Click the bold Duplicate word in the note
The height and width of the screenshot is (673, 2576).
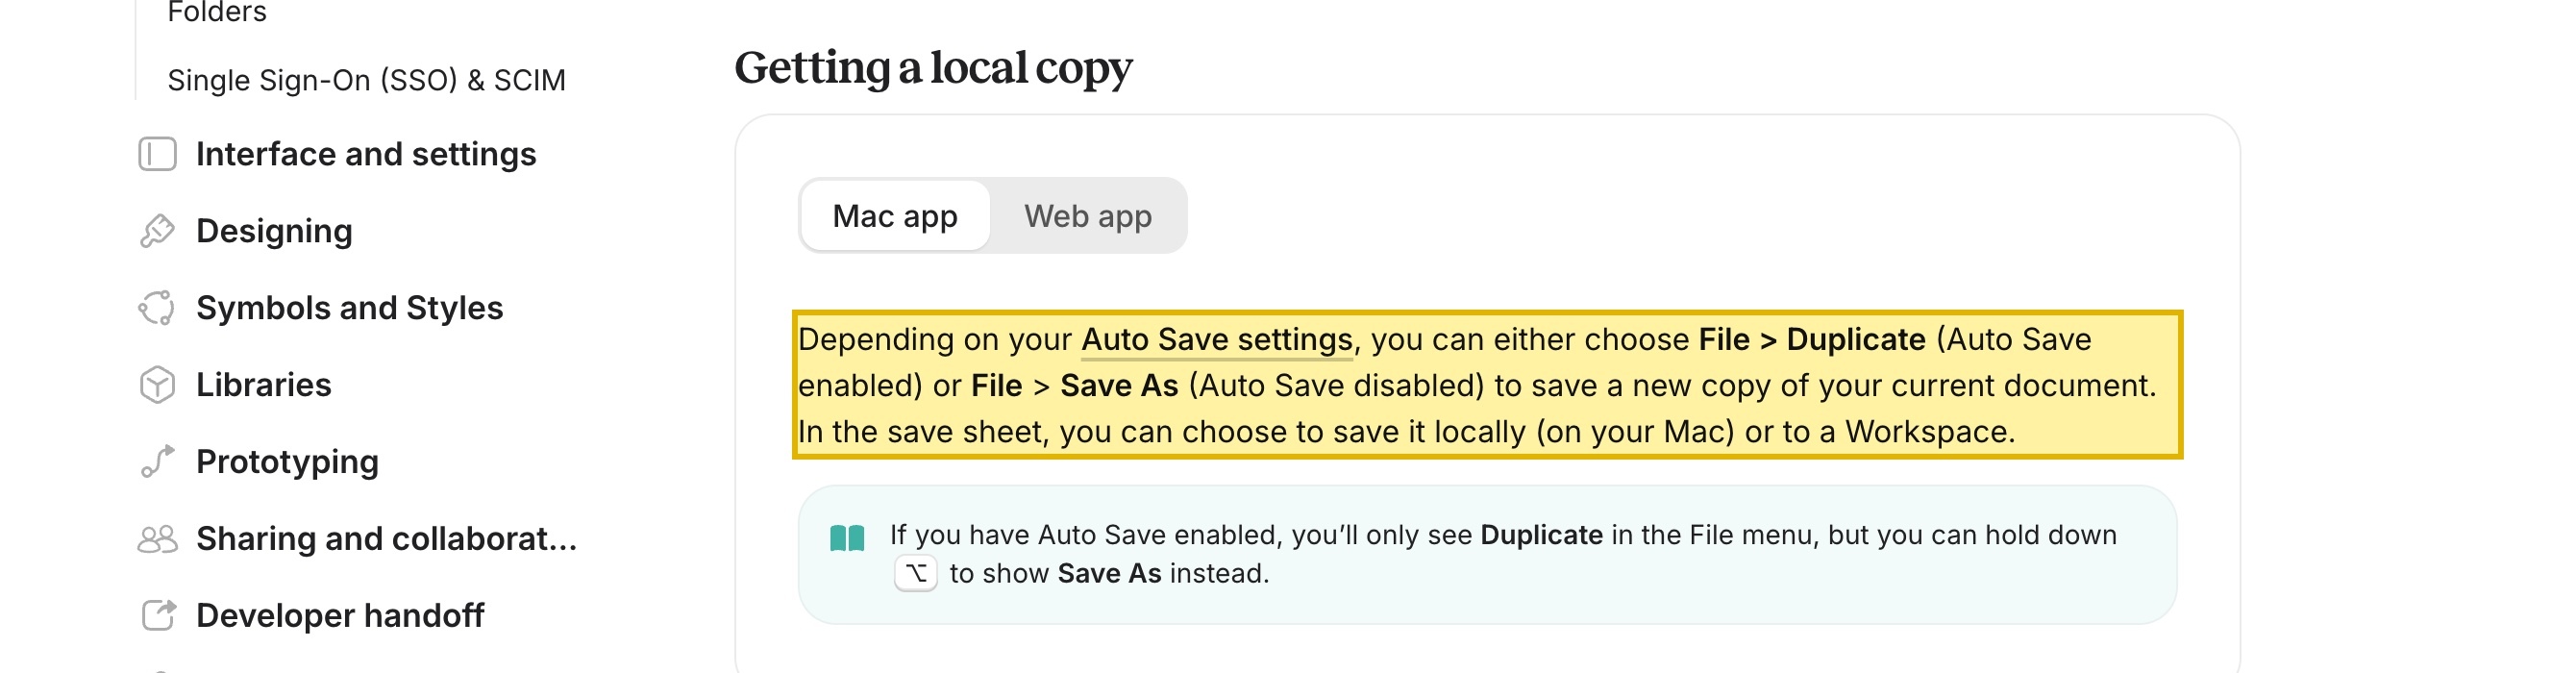click(x=1541, y=535)
